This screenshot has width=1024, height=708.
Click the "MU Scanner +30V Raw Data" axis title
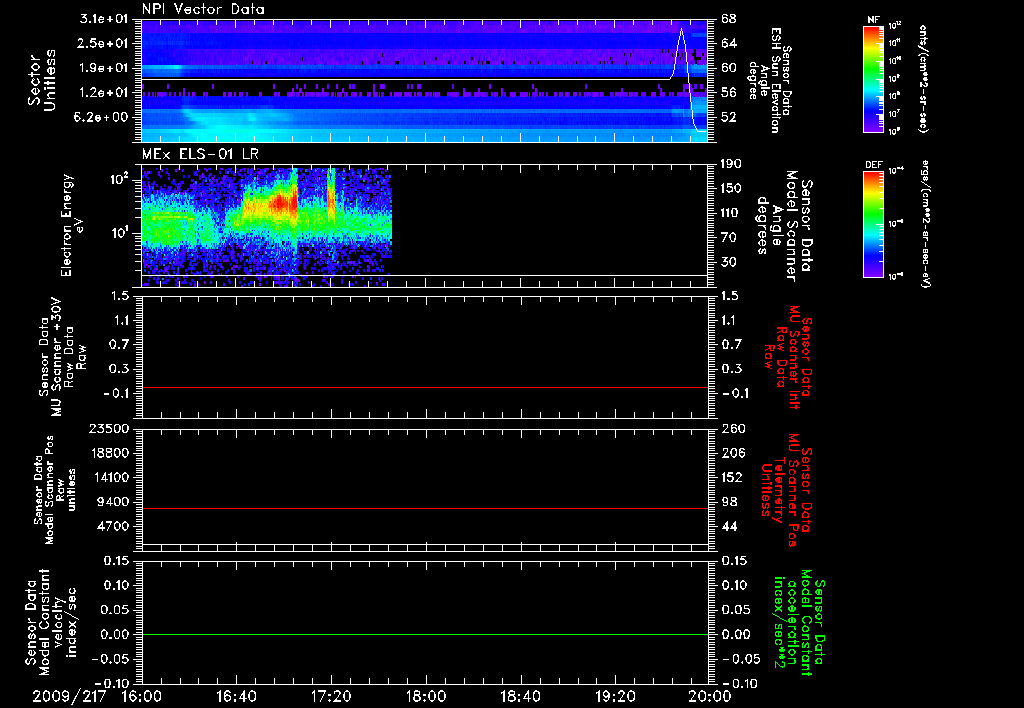click(x=63, y=357)
